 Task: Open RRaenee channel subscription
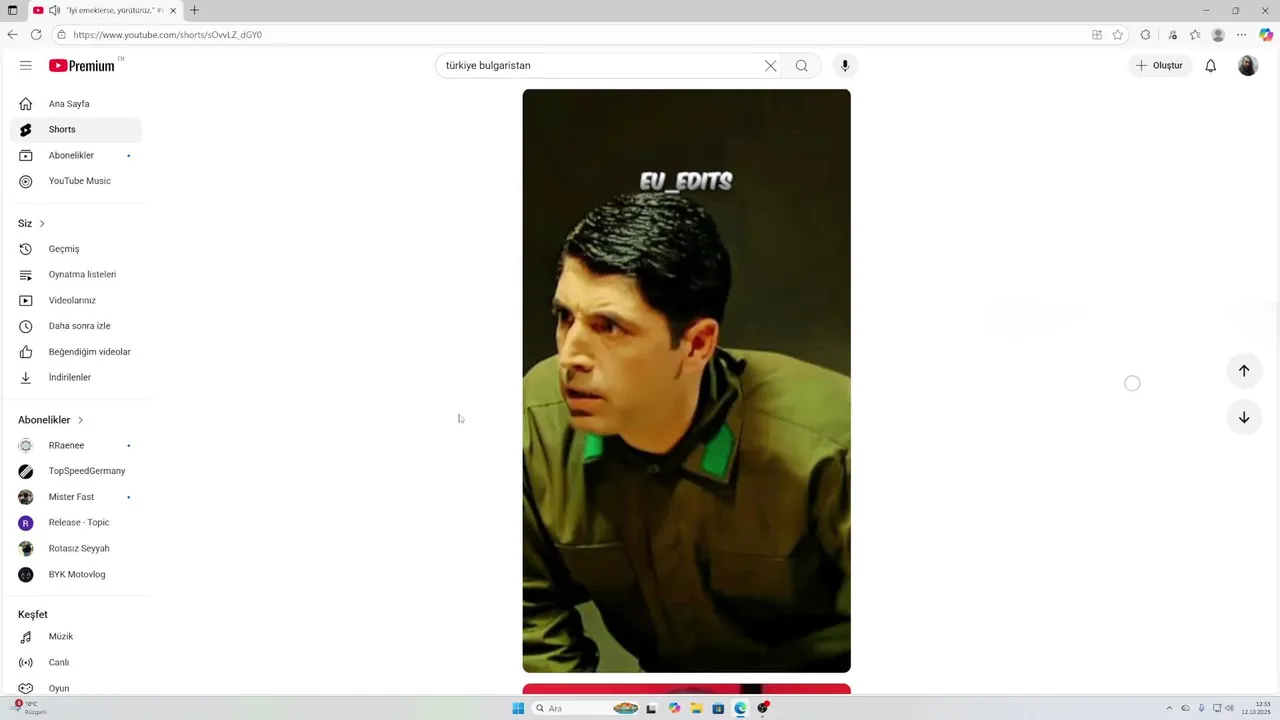[76, 446]
